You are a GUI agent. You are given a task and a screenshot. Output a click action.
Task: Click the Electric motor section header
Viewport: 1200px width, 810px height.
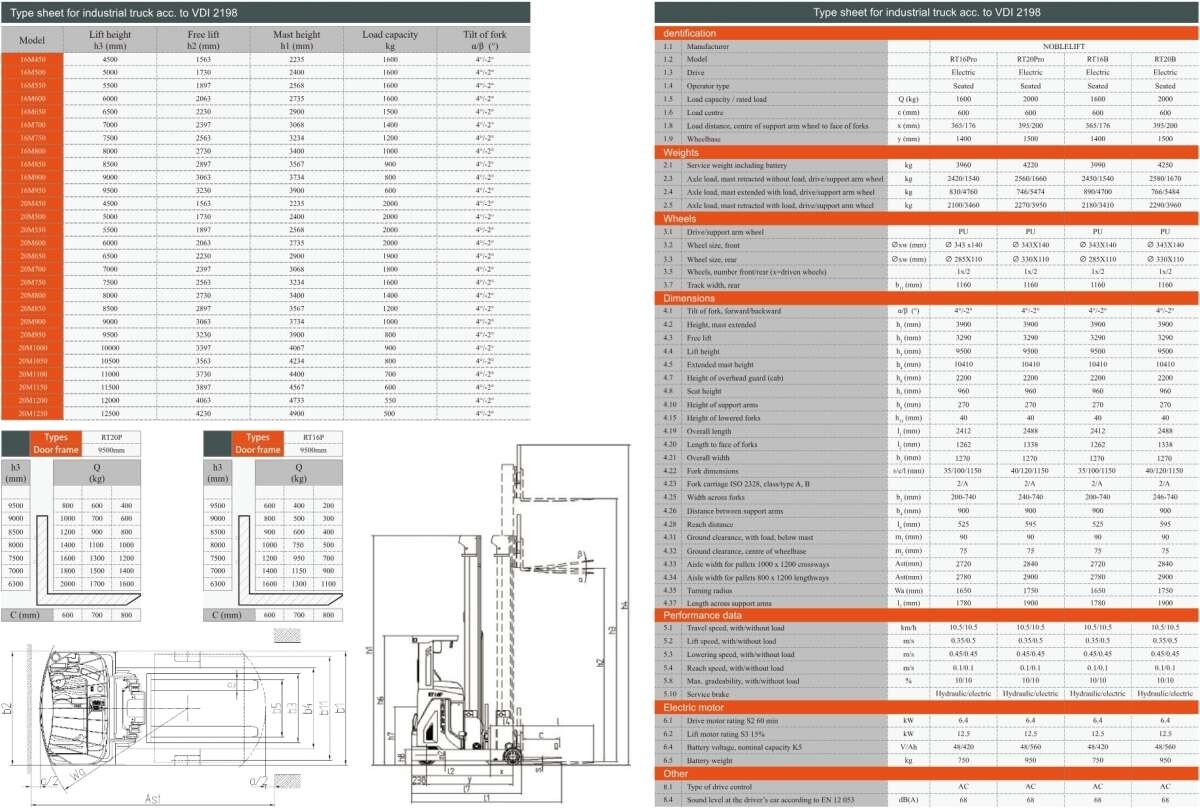[x=697, y=706]
